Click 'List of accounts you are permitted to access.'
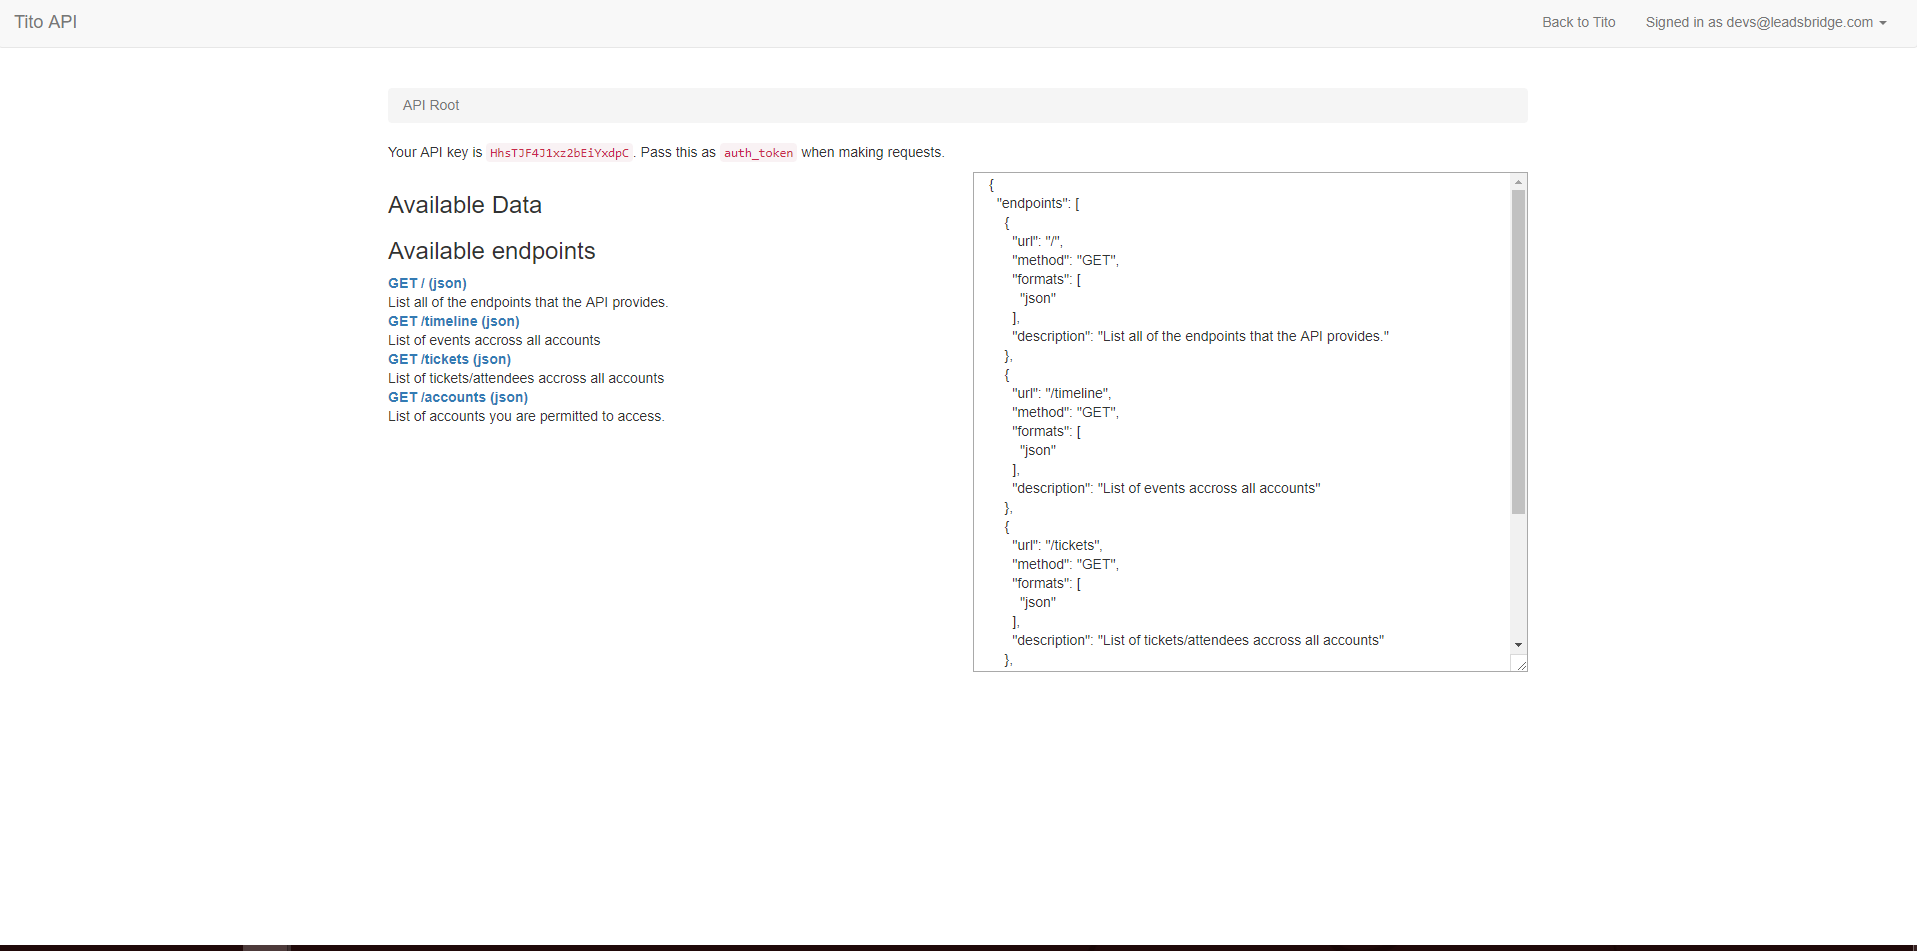The height and width of the screenshot is (951, 1917). coord(526,416)
